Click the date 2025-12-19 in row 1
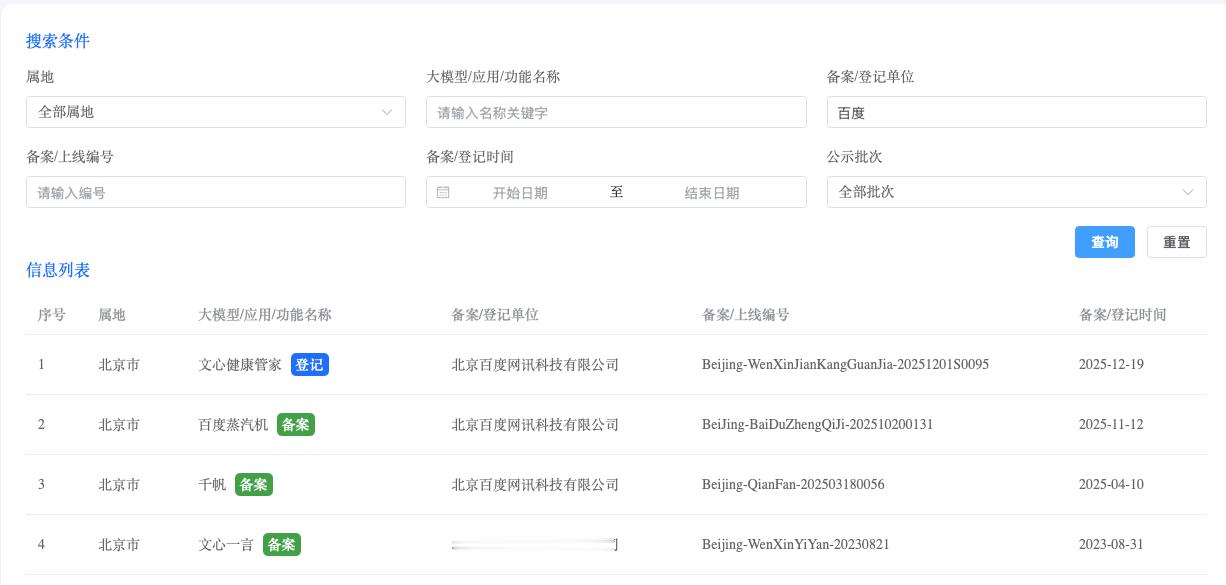This screenshot has height=585, width=1226. (x=1111, y=365)
